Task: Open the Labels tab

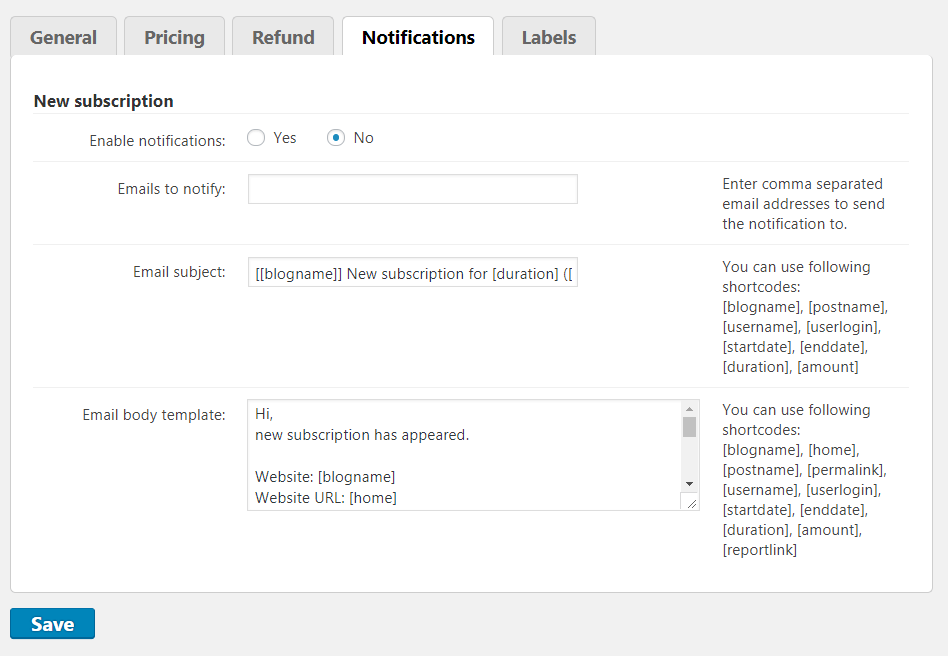Action: [x=548, y=37]
